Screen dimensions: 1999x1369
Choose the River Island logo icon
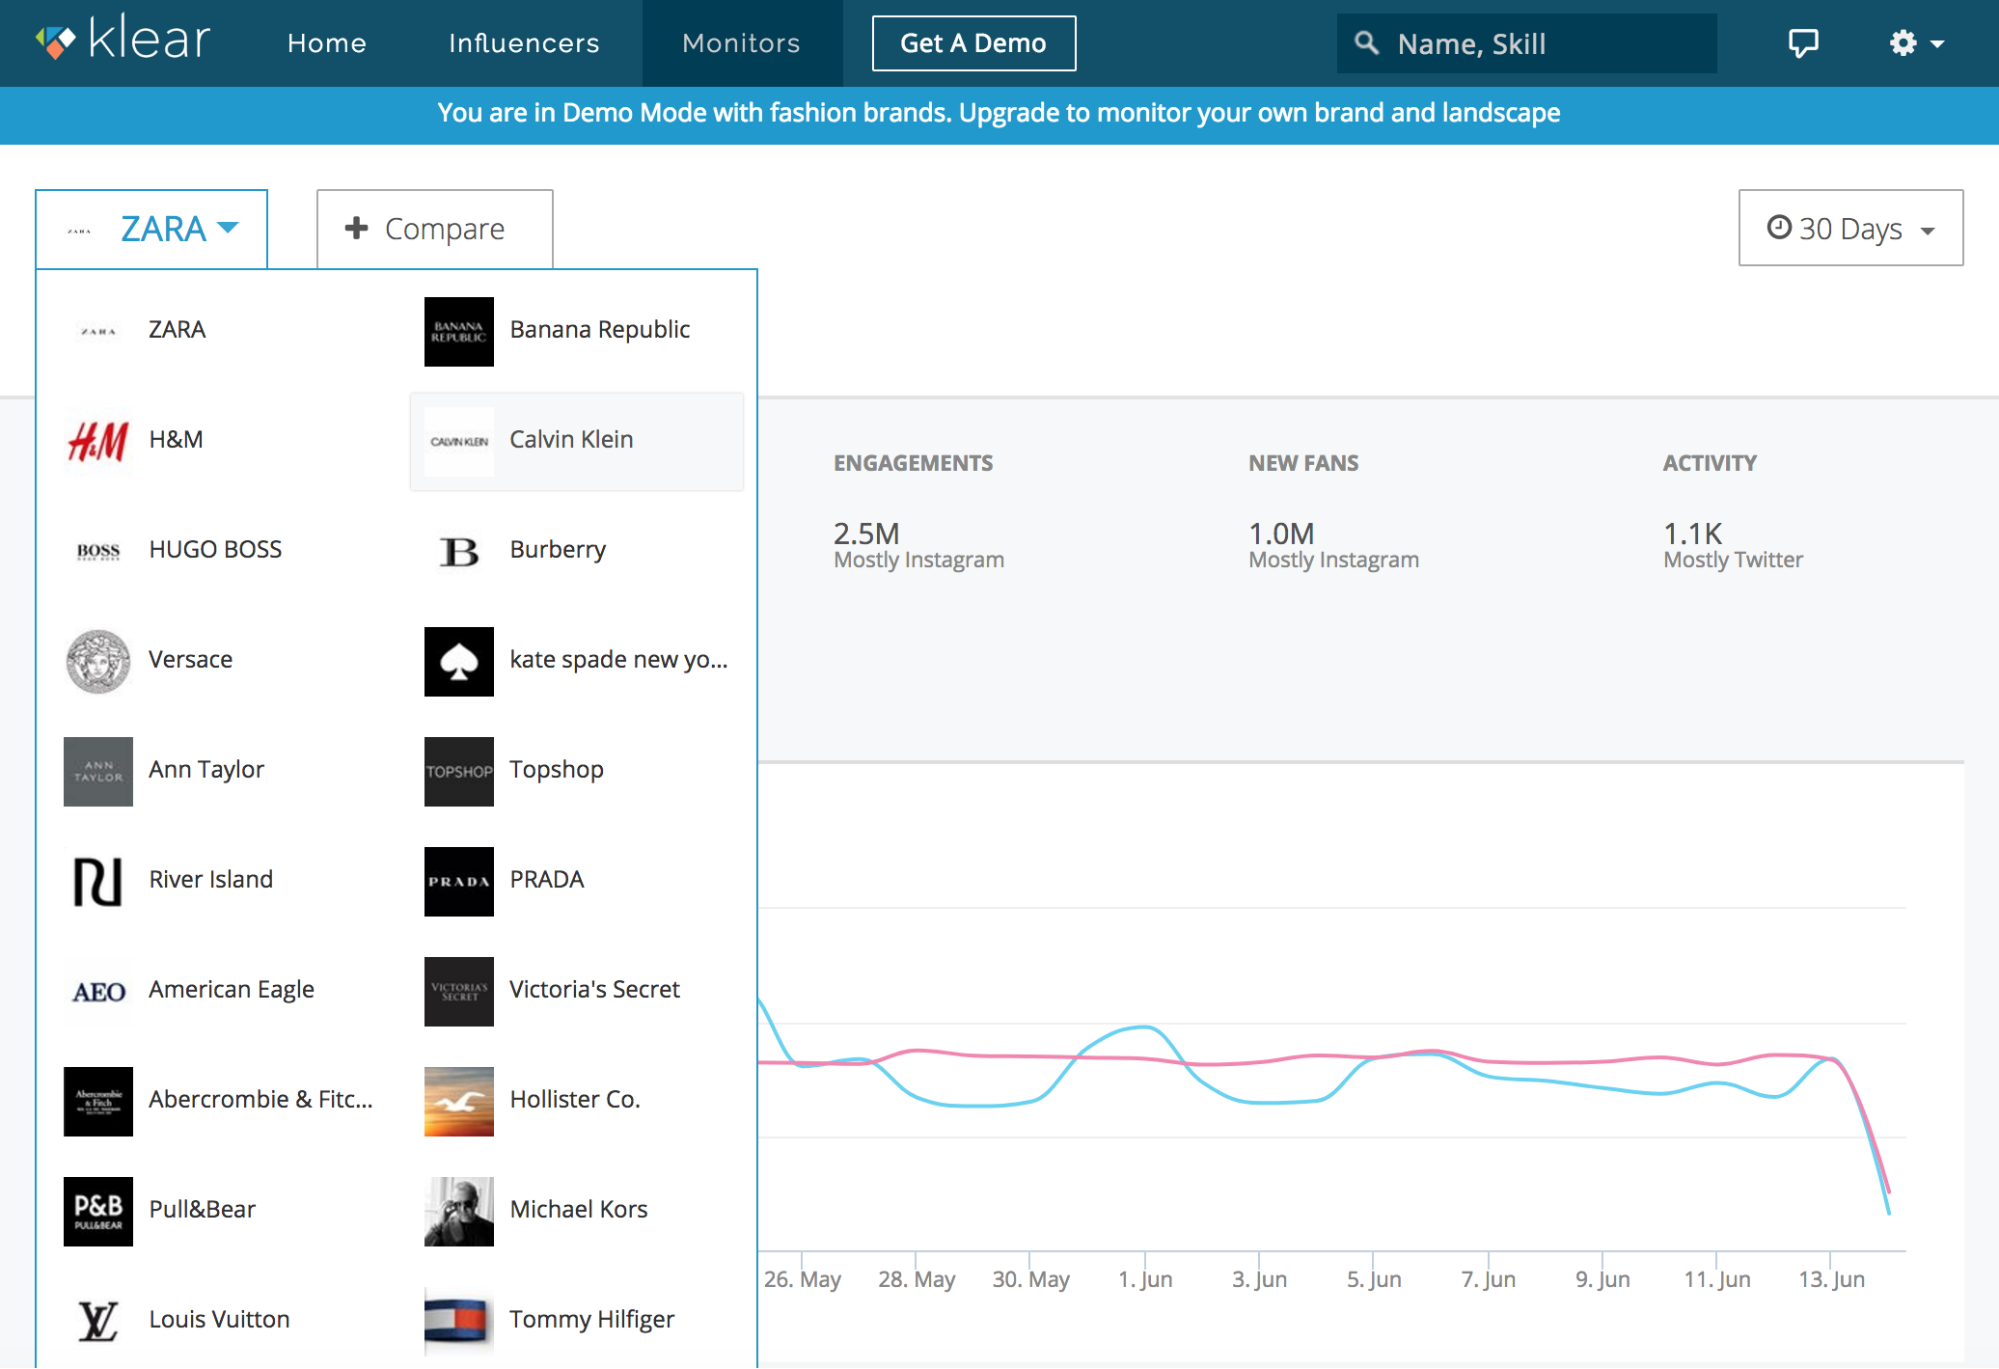[x=98, y=881]
